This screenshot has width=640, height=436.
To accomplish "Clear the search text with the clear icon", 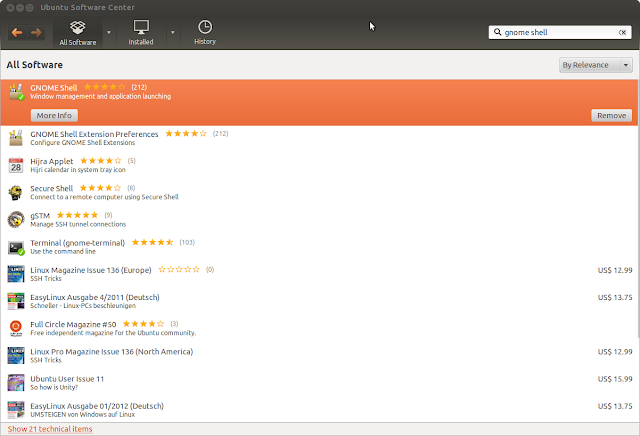I will tap(622, 32).
